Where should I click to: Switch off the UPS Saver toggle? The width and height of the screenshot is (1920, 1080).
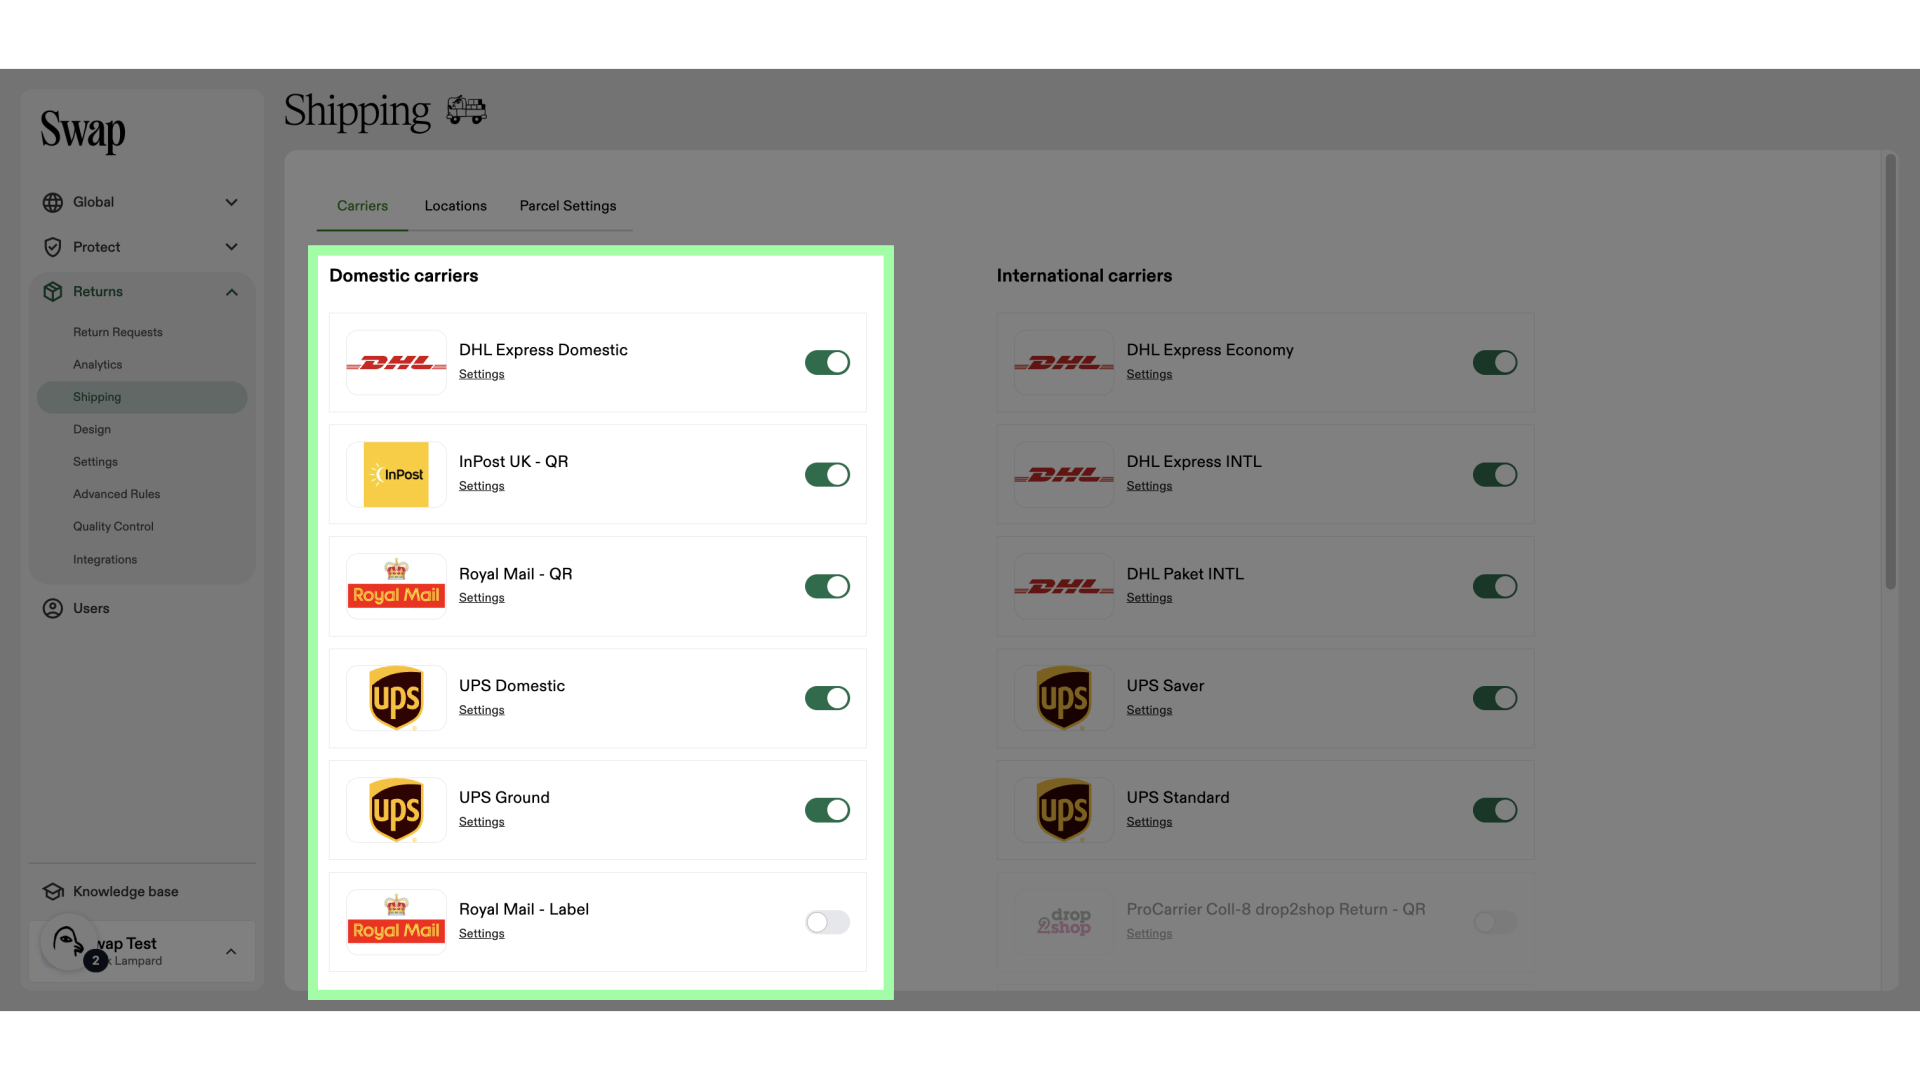(1495, 698)
